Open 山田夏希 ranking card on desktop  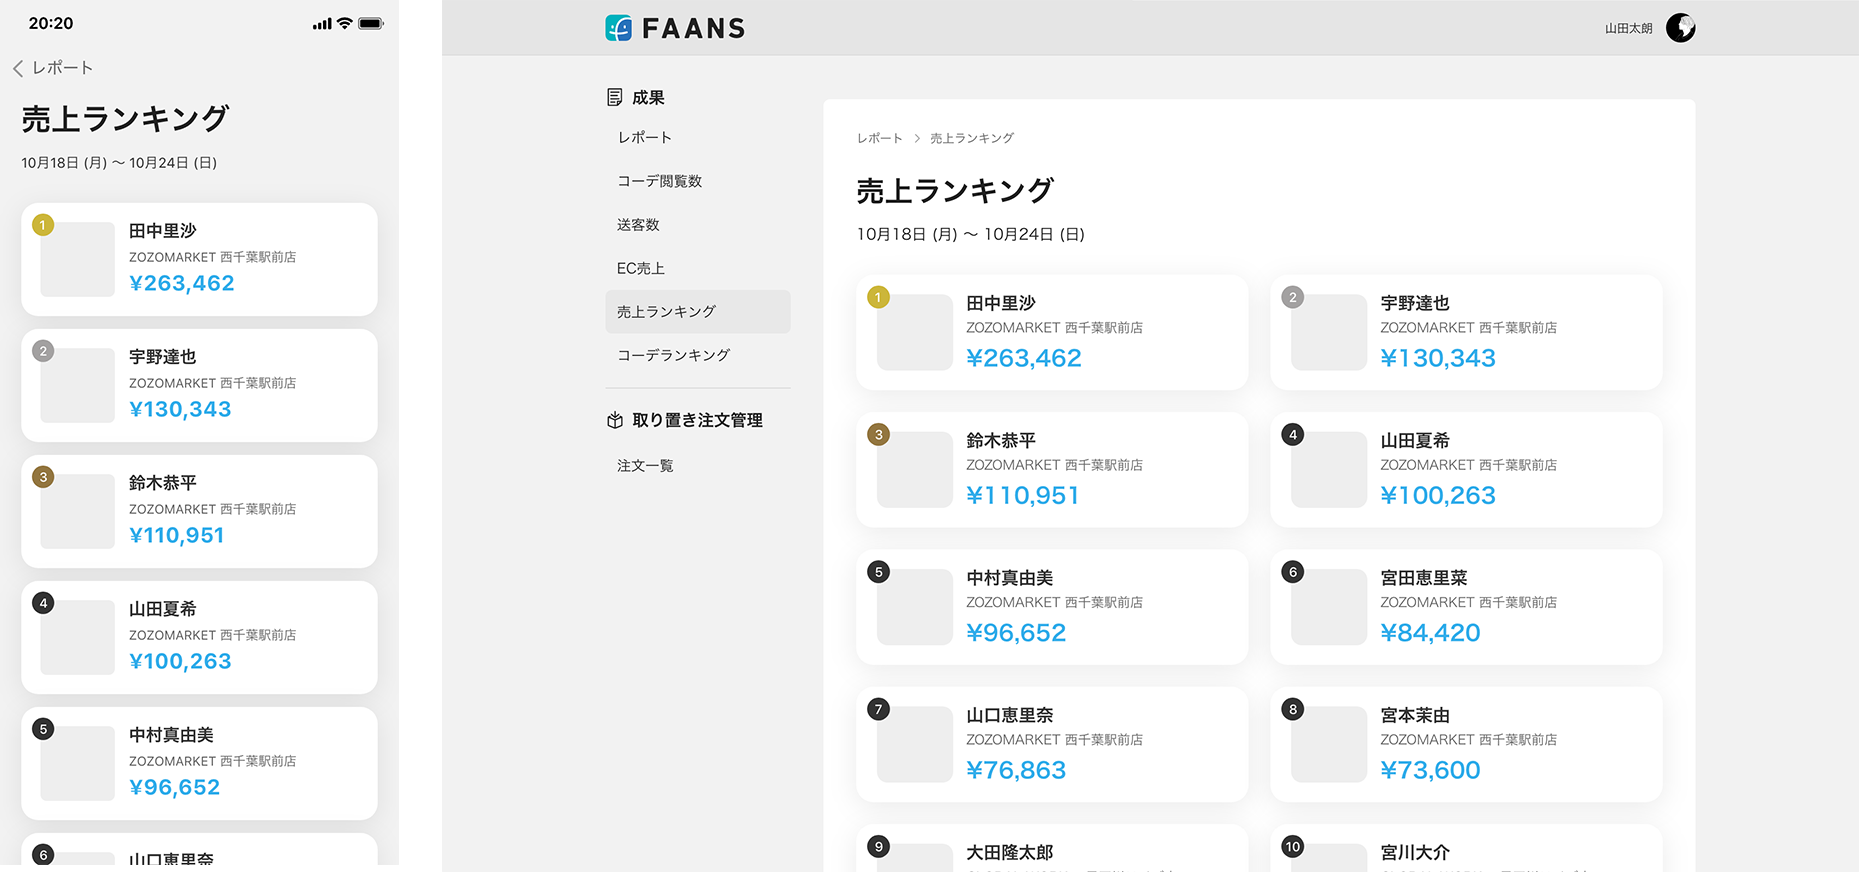tap(1466, 469)
